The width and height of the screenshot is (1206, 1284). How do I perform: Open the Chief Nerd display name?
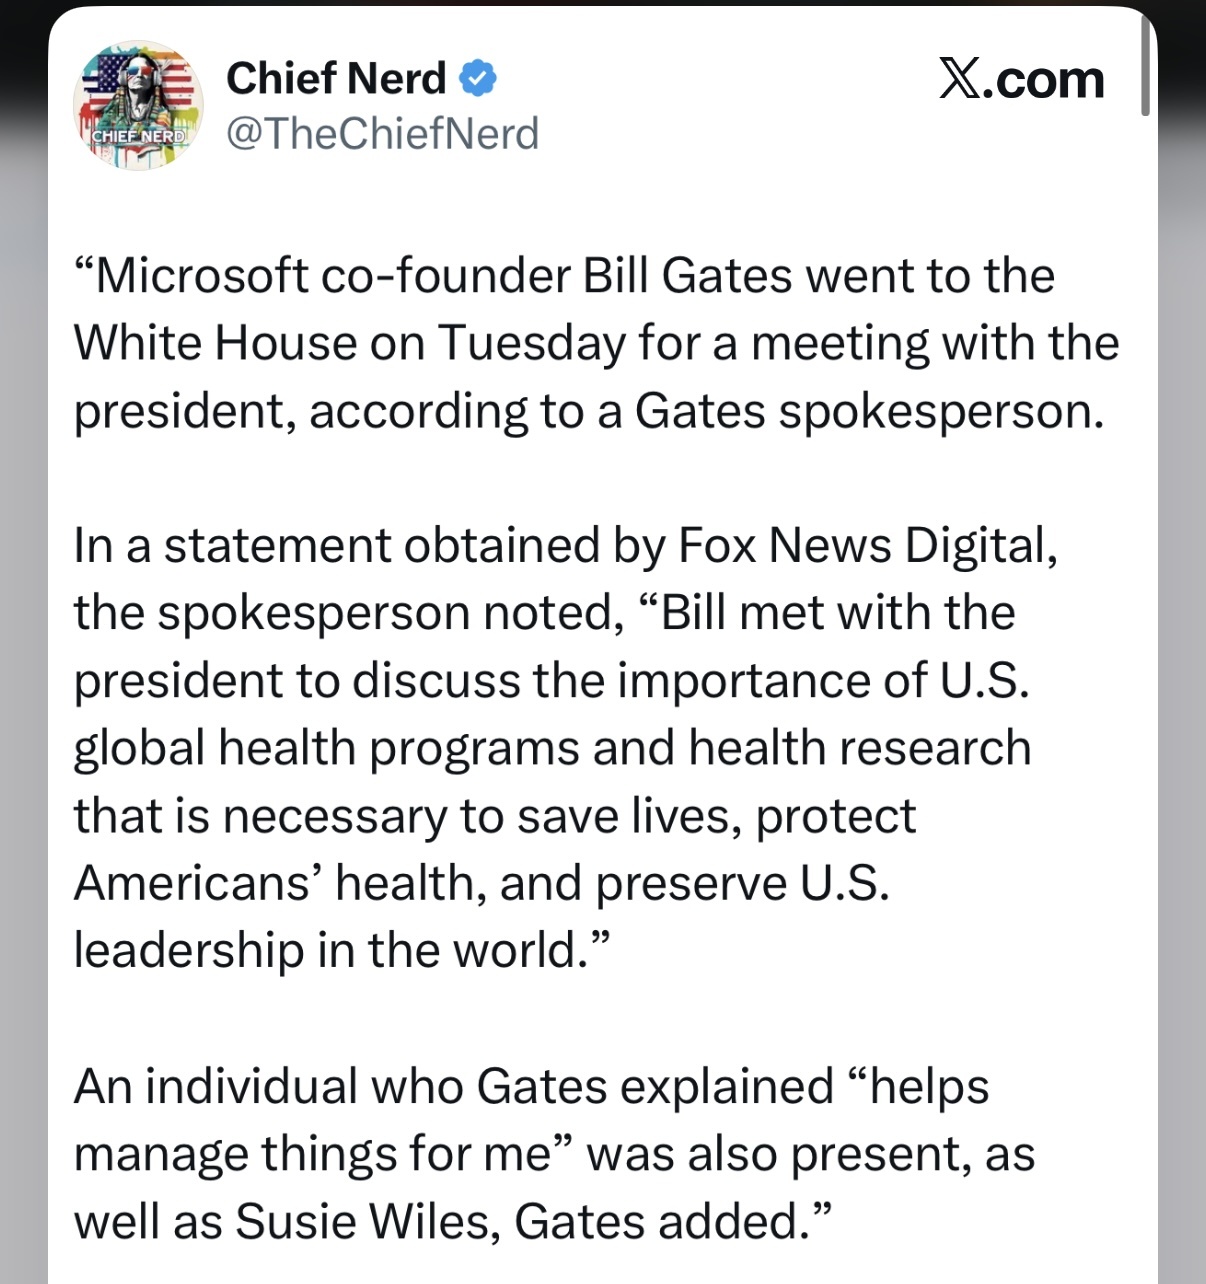[336, 78]
